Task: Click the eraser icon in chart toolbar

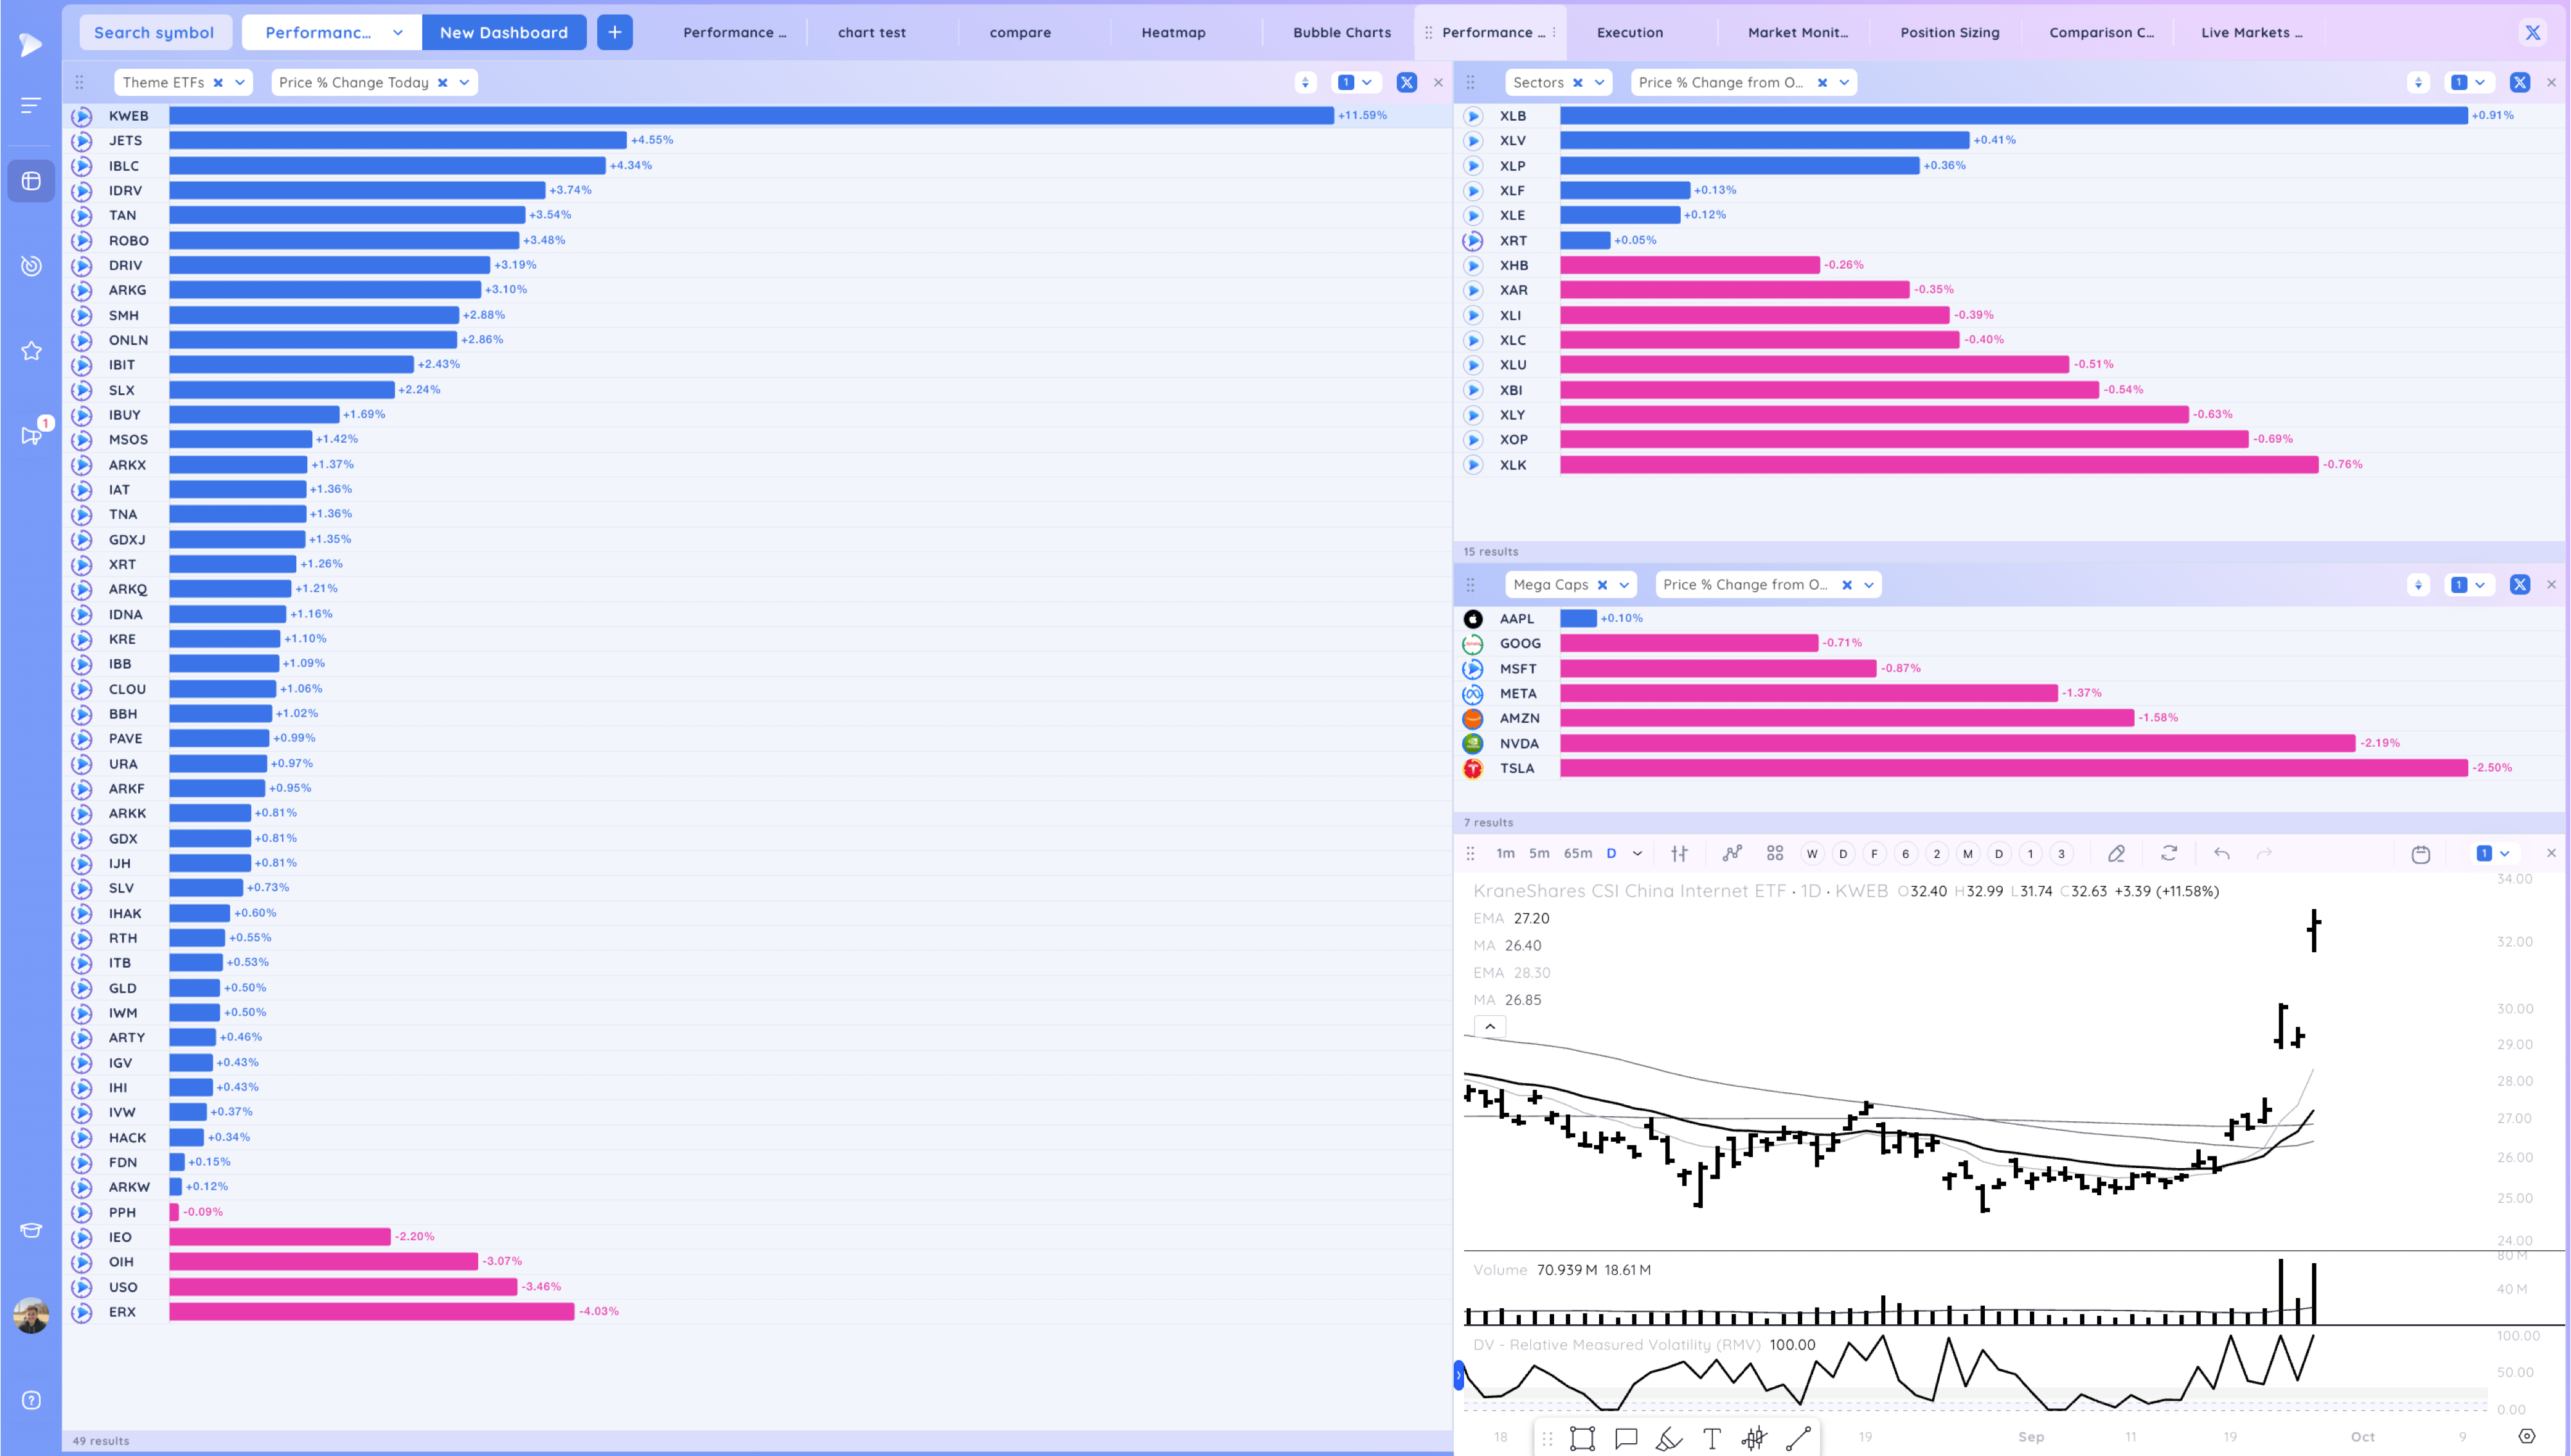Action: [2116, 853]
